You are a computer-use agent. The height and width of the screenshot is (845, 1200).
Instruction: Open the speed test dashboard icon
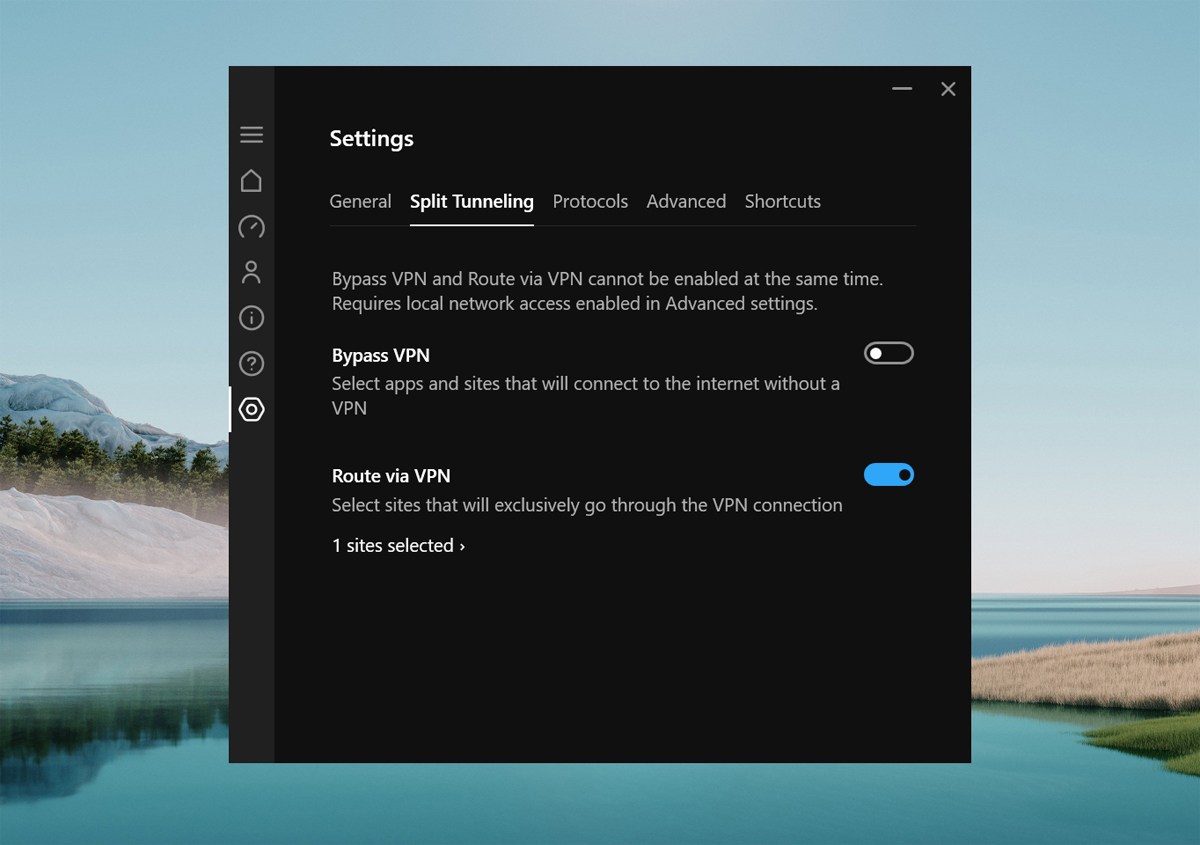tap(251, 227)
